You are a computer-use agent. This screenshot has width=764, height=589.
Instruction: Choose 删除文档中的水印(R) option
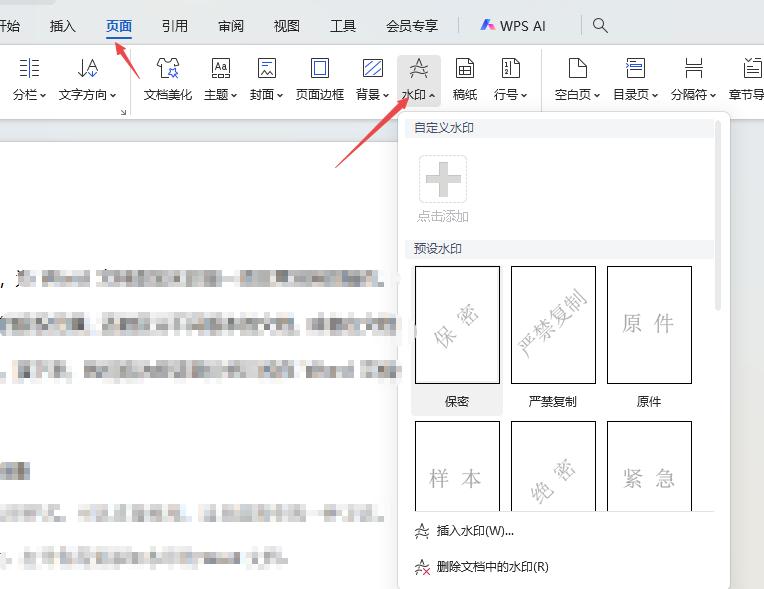click(x=492, y=567)
